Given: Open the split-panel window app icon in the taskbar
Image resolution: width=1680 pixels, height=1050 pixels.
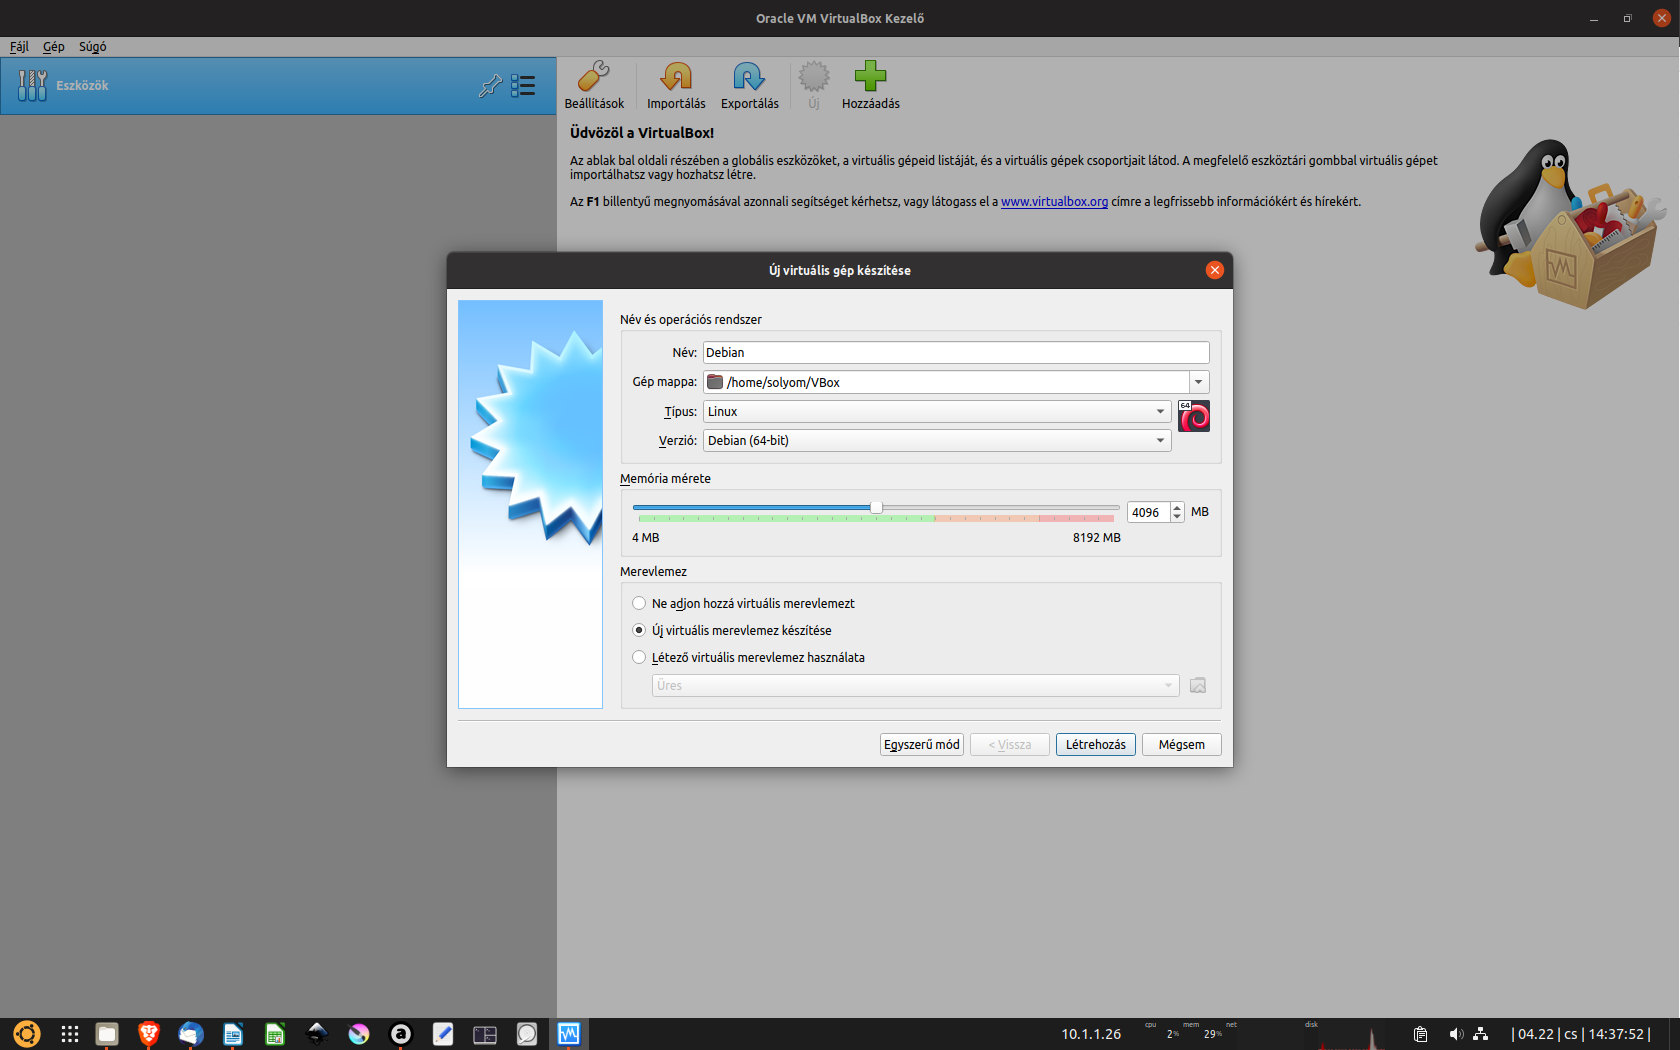Looking at the screenshot, I should pos(485,1034).
